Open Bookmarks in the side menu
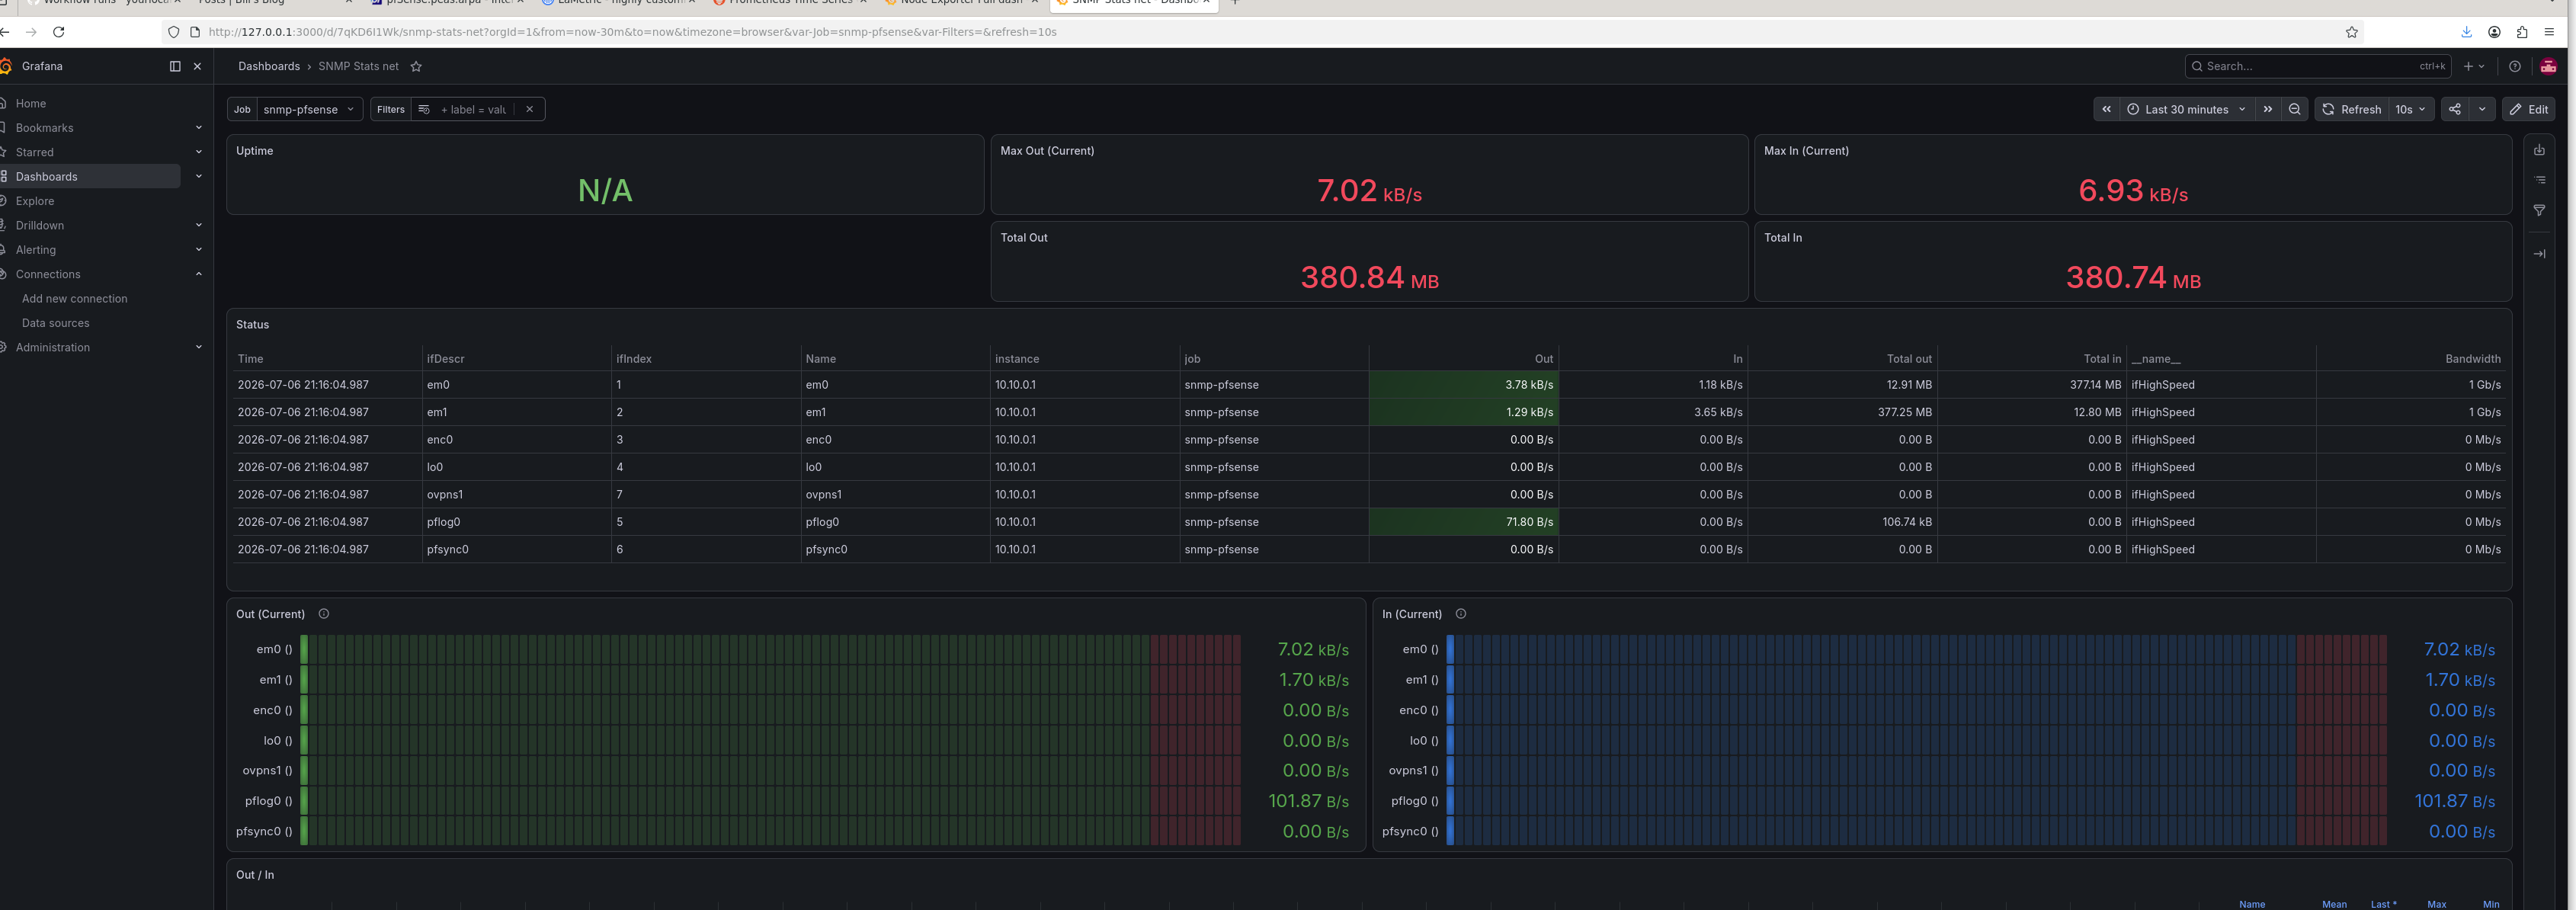 coord(45,128)
